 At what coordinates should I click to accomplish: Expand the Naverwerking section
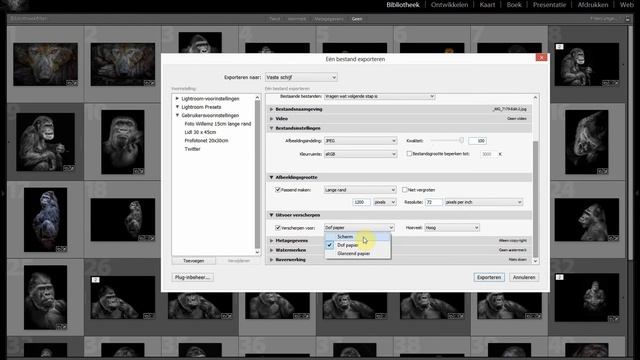tap(271, 260)
